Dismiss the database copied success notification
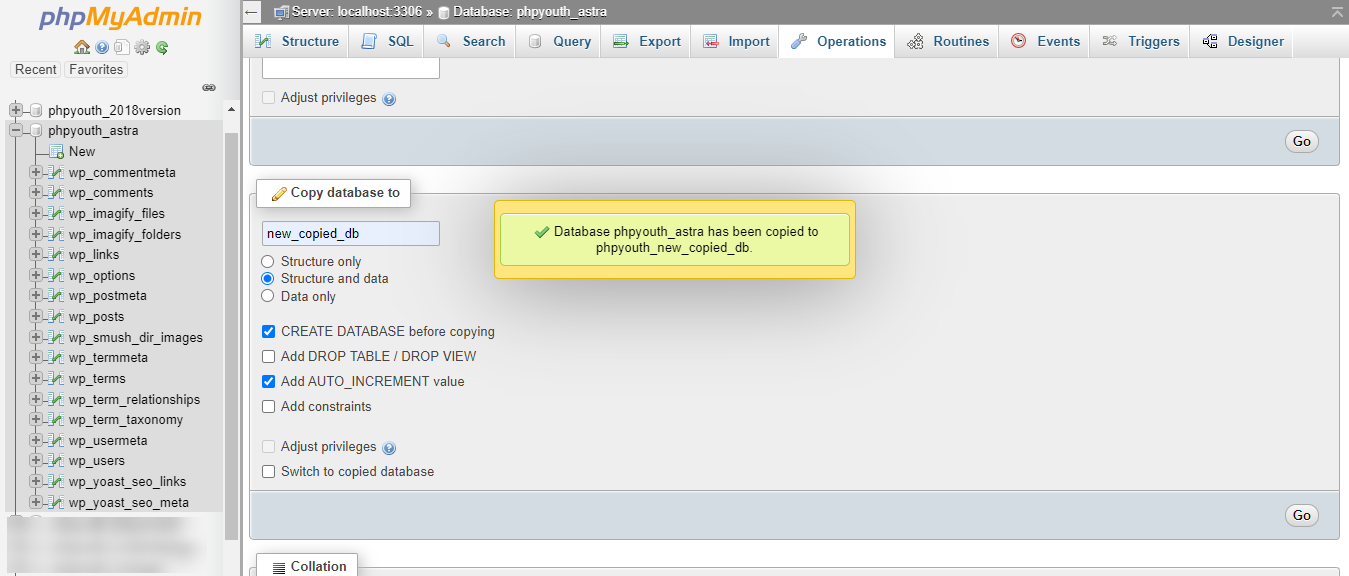This screenshot has height=576, width=1349. tap(675, 239)
